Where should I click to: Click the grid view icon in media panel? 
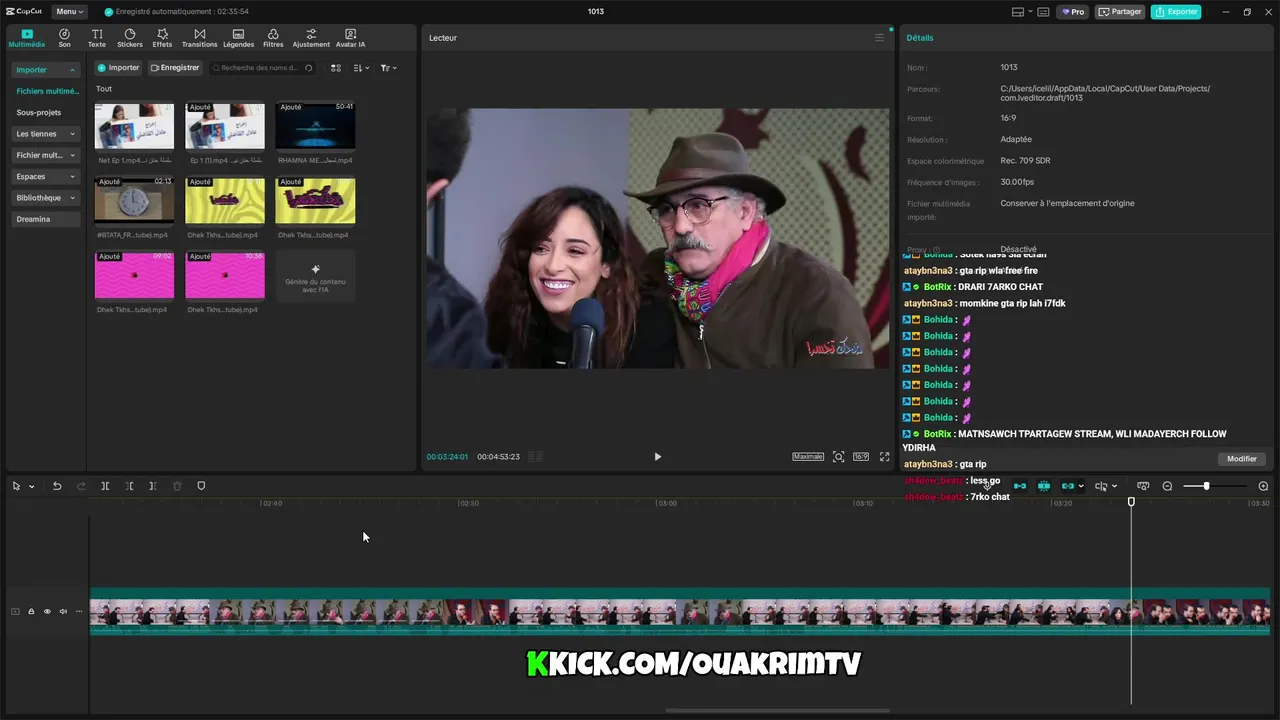(336, 68)
